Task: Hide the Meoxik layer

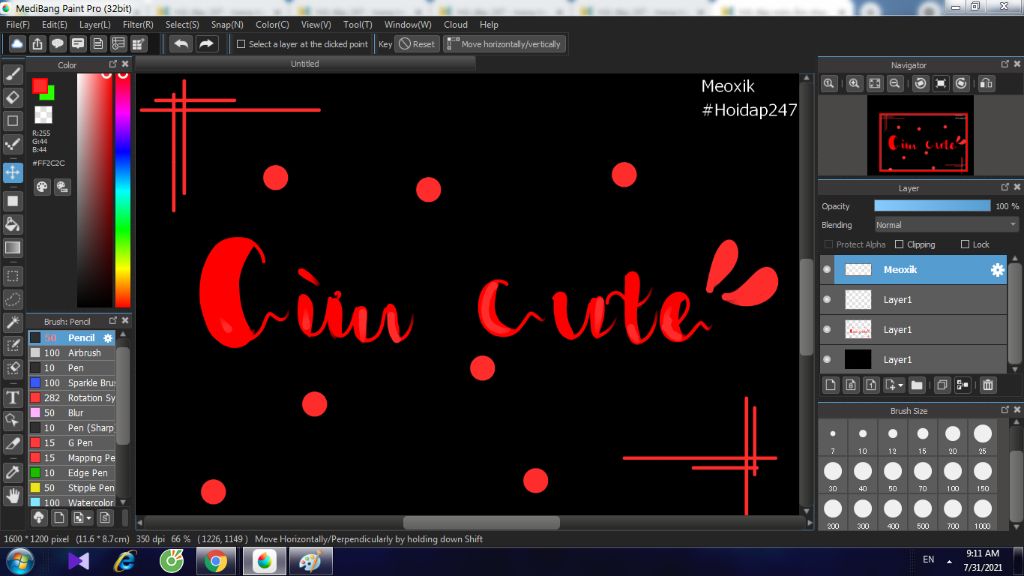Action: [x=827, y=270]
